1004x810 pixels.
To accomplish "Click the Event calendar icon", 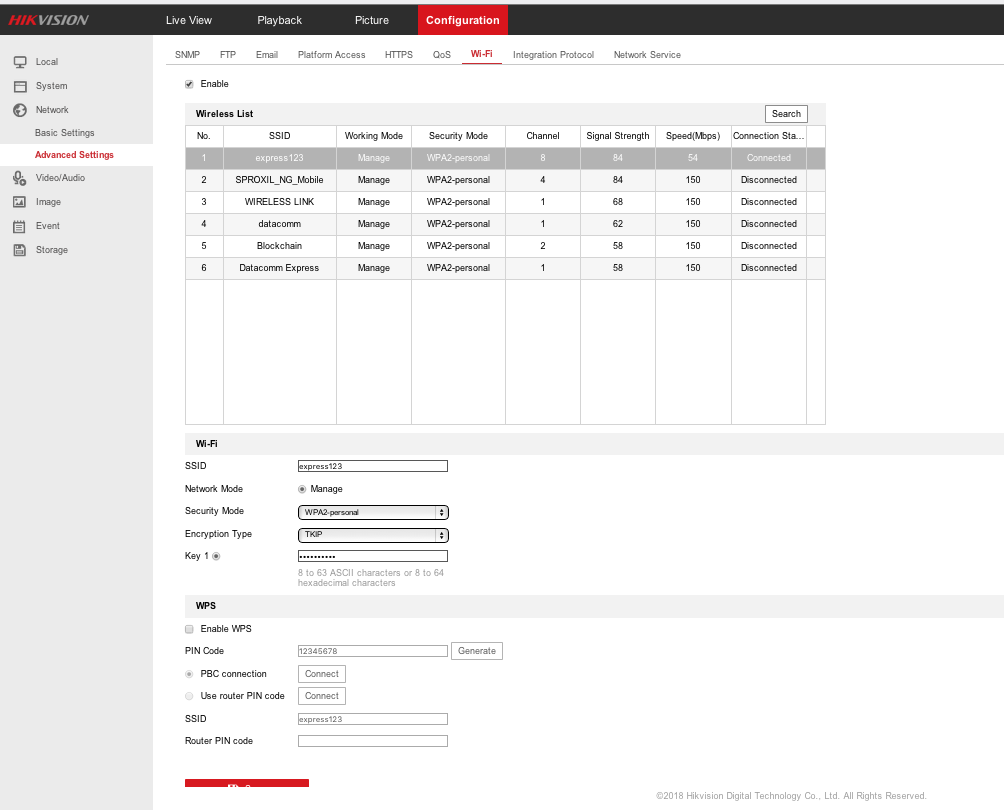I will click(x=19, y=226).
